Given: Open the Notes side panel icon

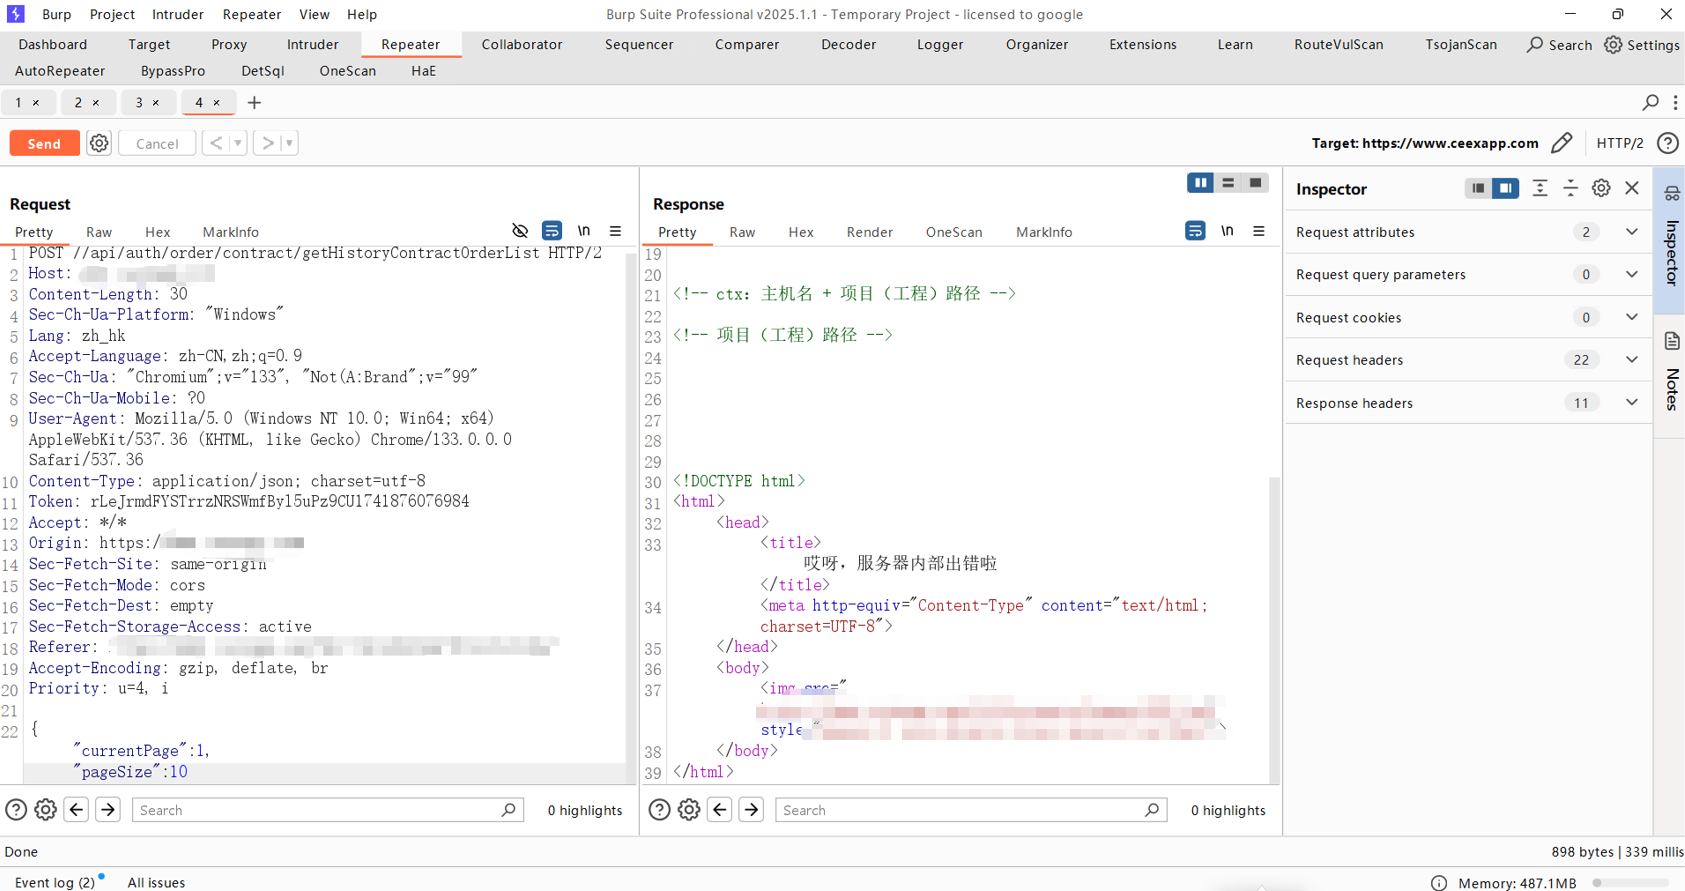Looking at the screenshot, I should pyautogui.click(x=1672, y=342).
